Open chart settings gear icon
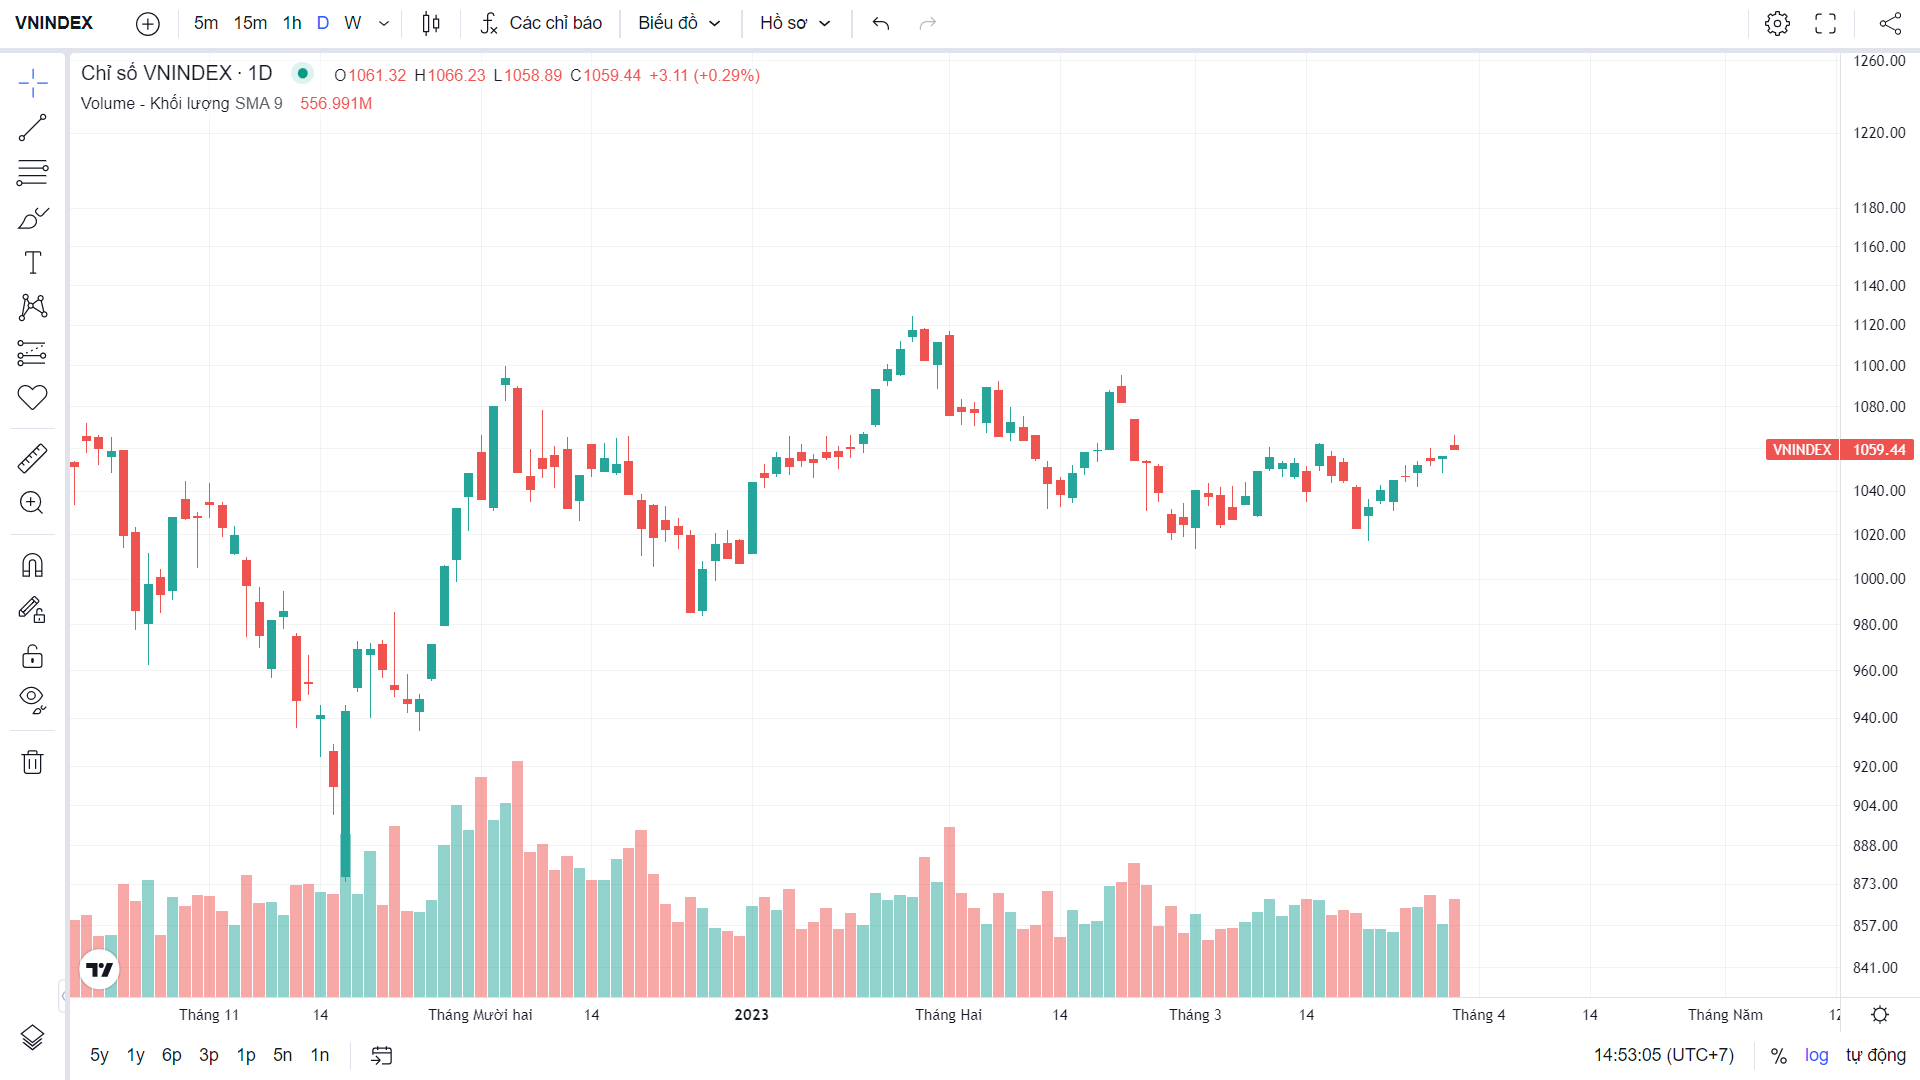 (x=1777, y=23)
